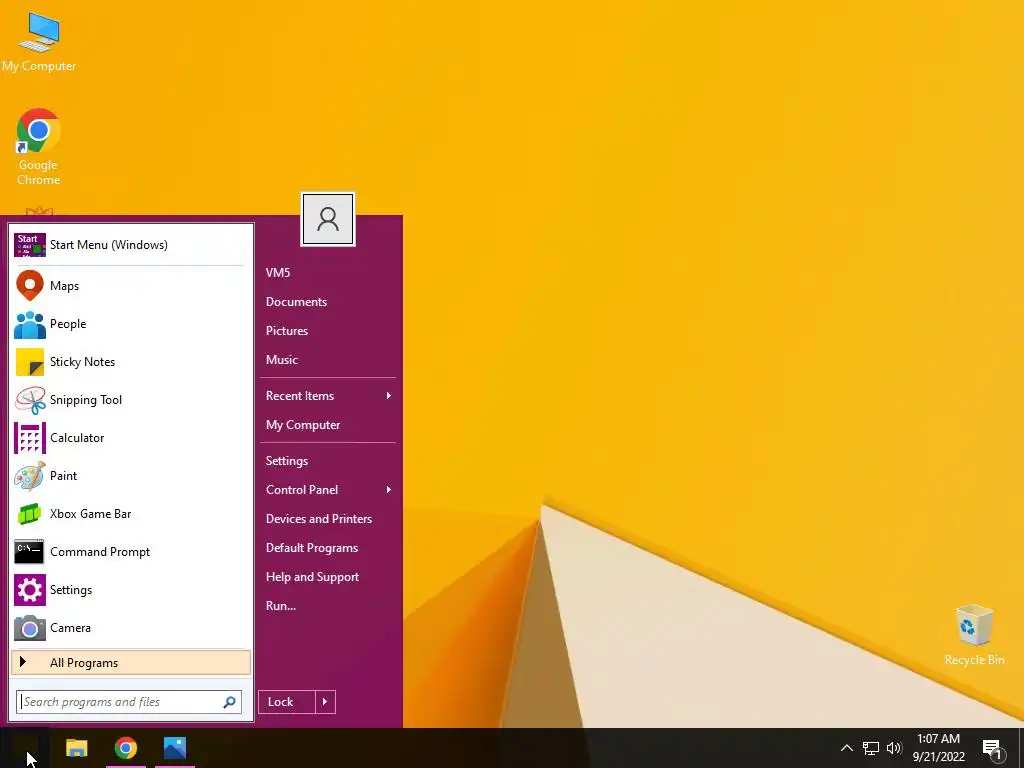This screenshot has width=1024, height=768.
Task: Open Command Prompt icon
Action: pos(30,552)
